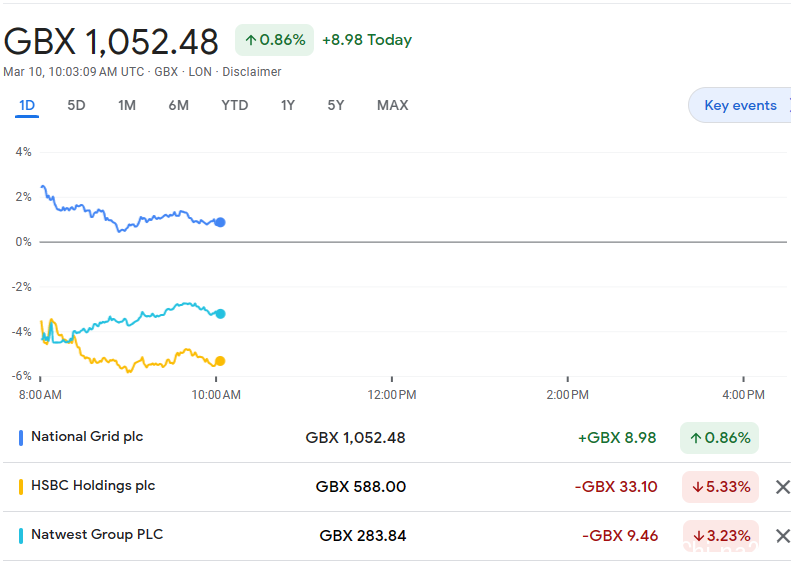The height and width of the screenshot is (563, 791).
Task: Click HSBC red 5.33% change badge
Action: tap(720, 487)
